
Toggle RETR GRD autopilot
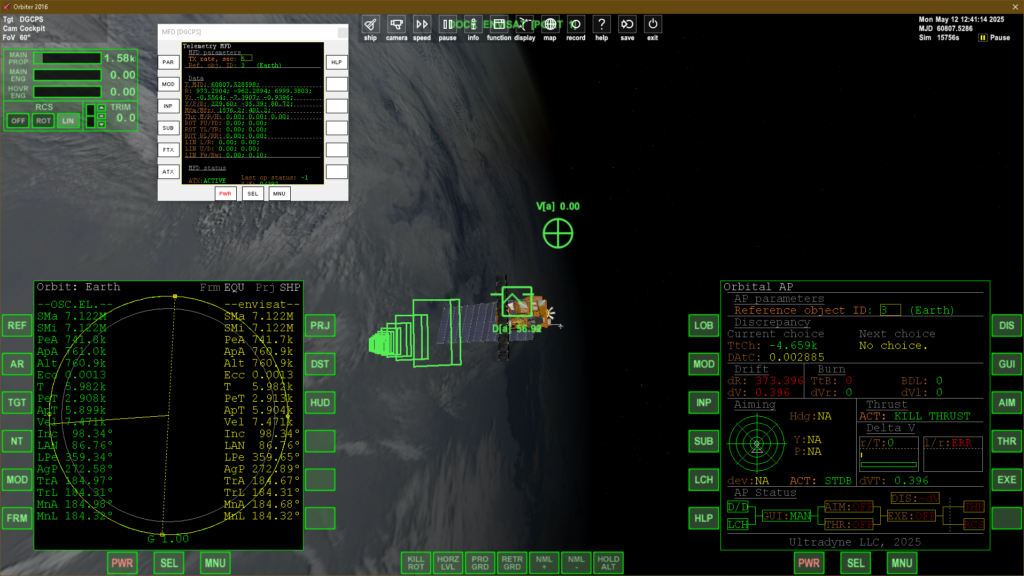tap(511, 563)
